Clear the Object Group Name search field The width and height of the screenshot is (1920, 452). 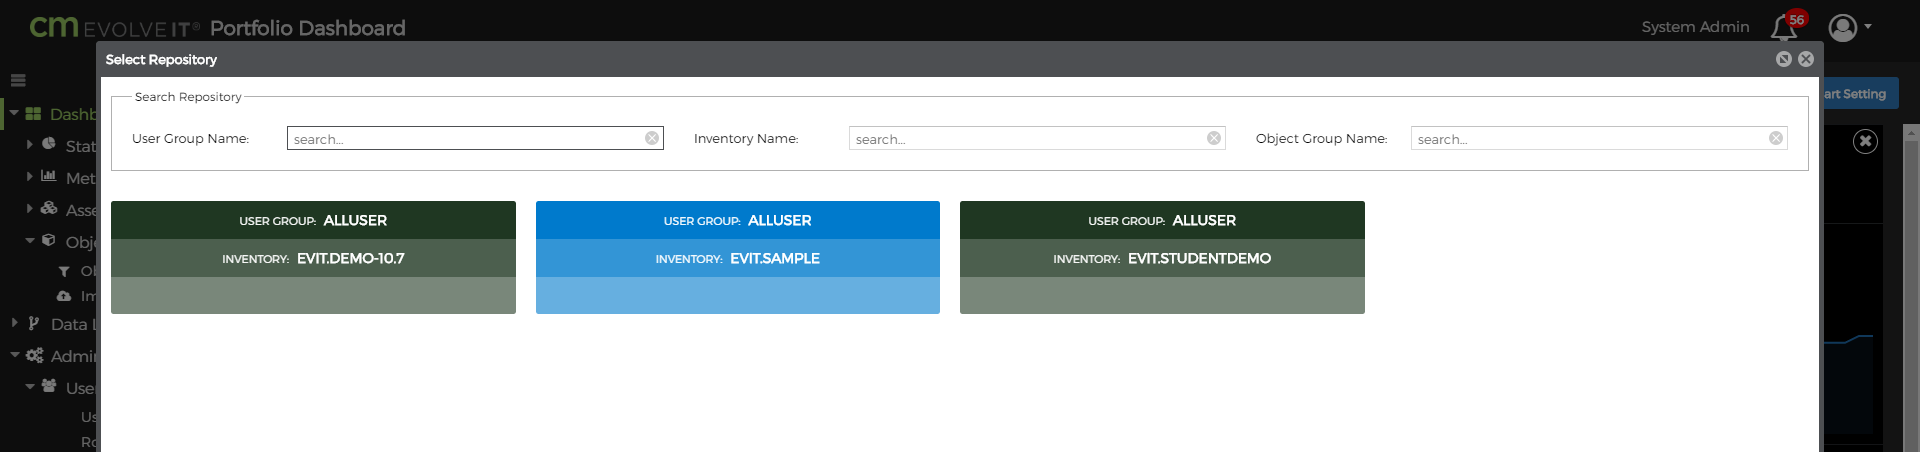click(x=1776, y=138)
